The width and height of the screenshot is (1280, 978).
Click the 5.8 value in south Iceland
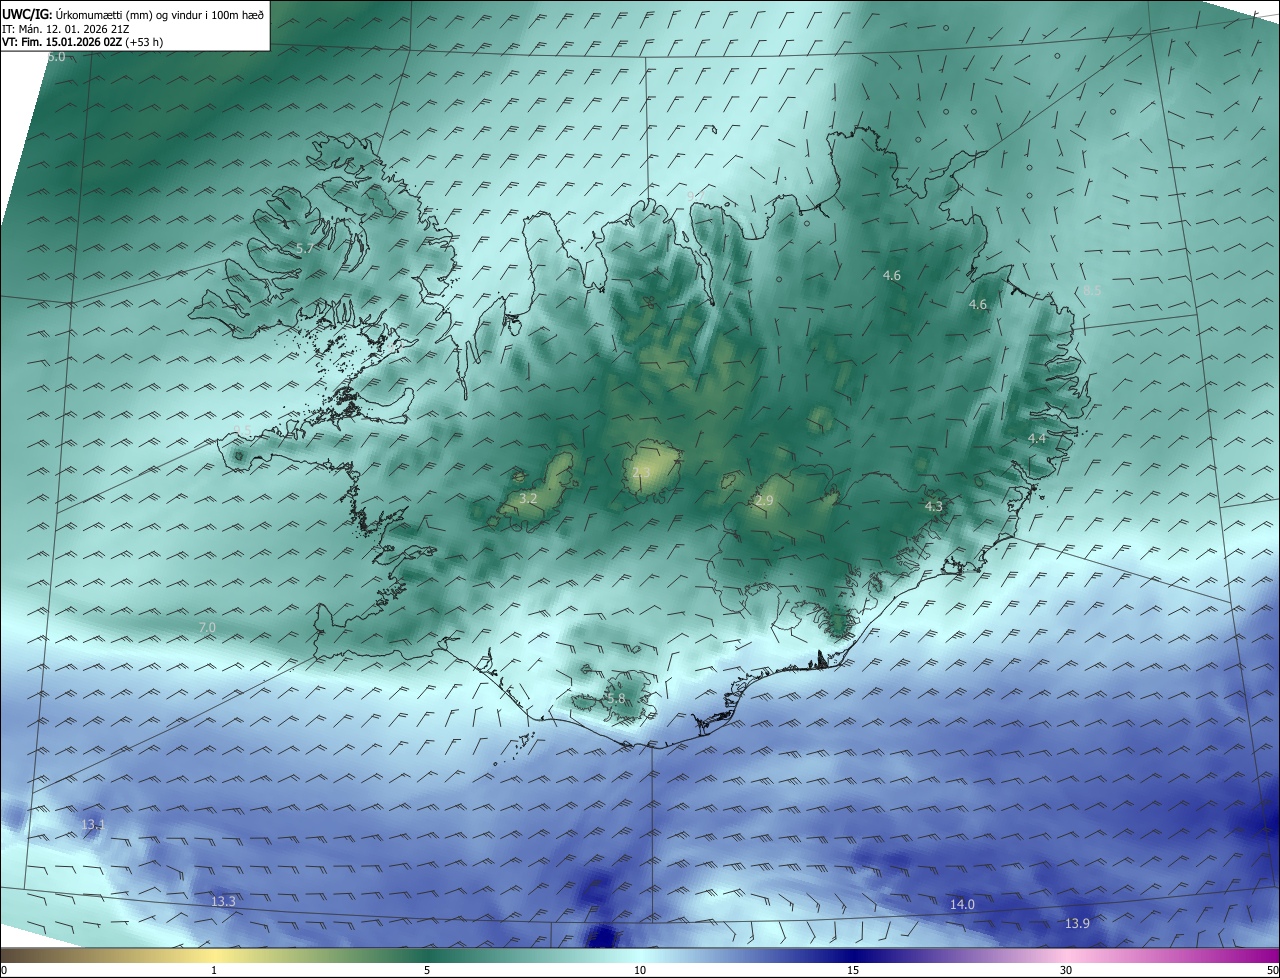coord(616,698)
